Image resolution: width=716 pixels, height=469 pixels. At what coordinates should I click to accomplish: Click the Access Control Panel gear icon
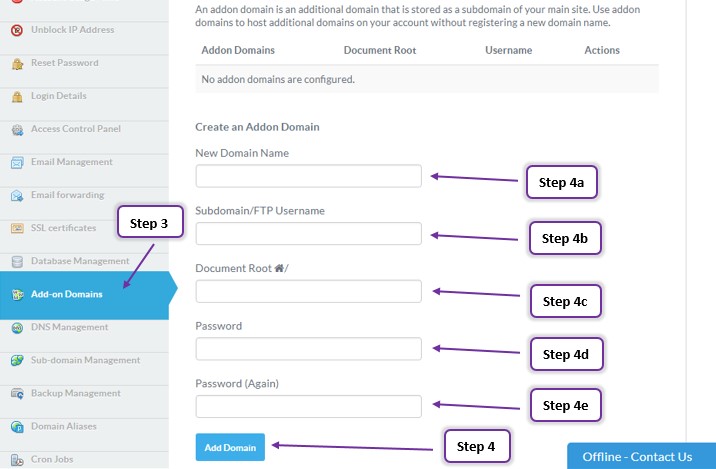tap(17, 130)
